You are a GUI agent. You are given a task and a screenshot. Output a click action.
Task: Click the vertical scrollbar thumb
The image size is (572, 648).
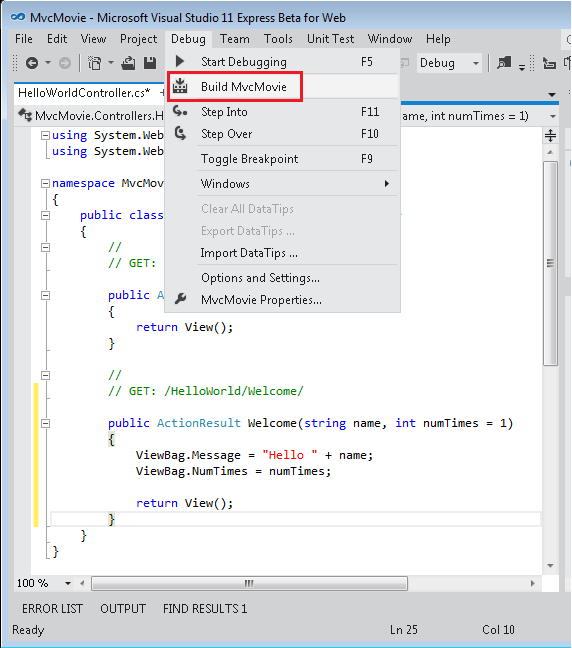click(x=551, y=264)
